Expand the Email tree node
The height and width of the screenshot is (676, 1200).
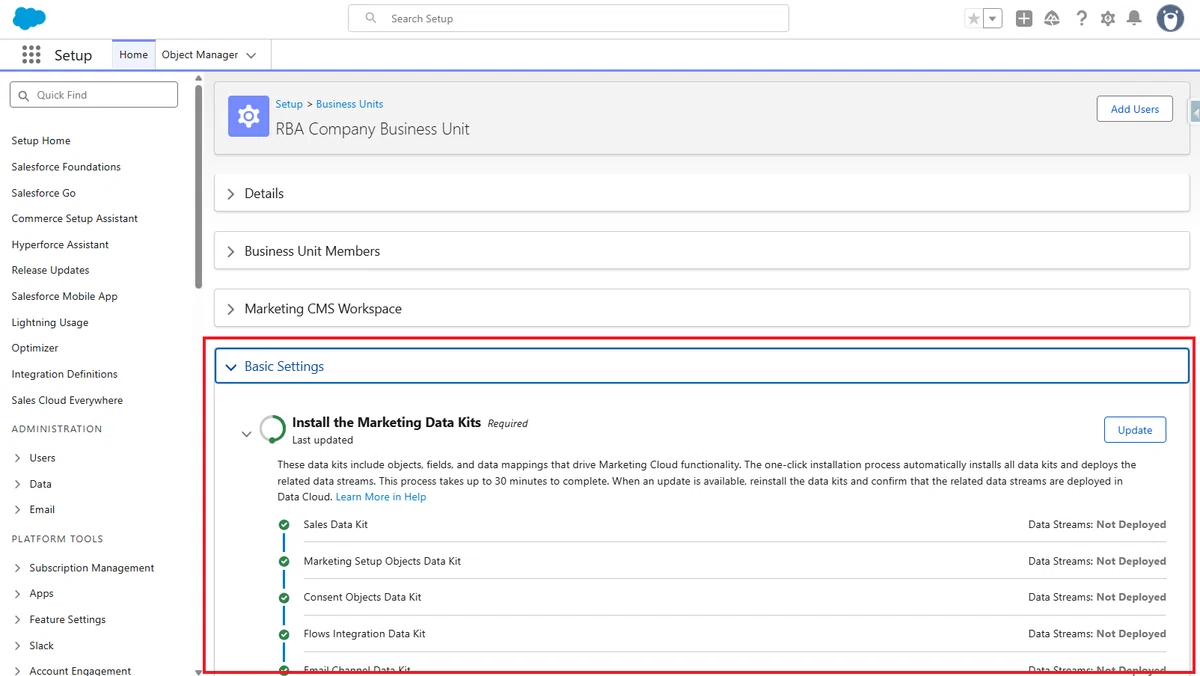click(18, 510)
